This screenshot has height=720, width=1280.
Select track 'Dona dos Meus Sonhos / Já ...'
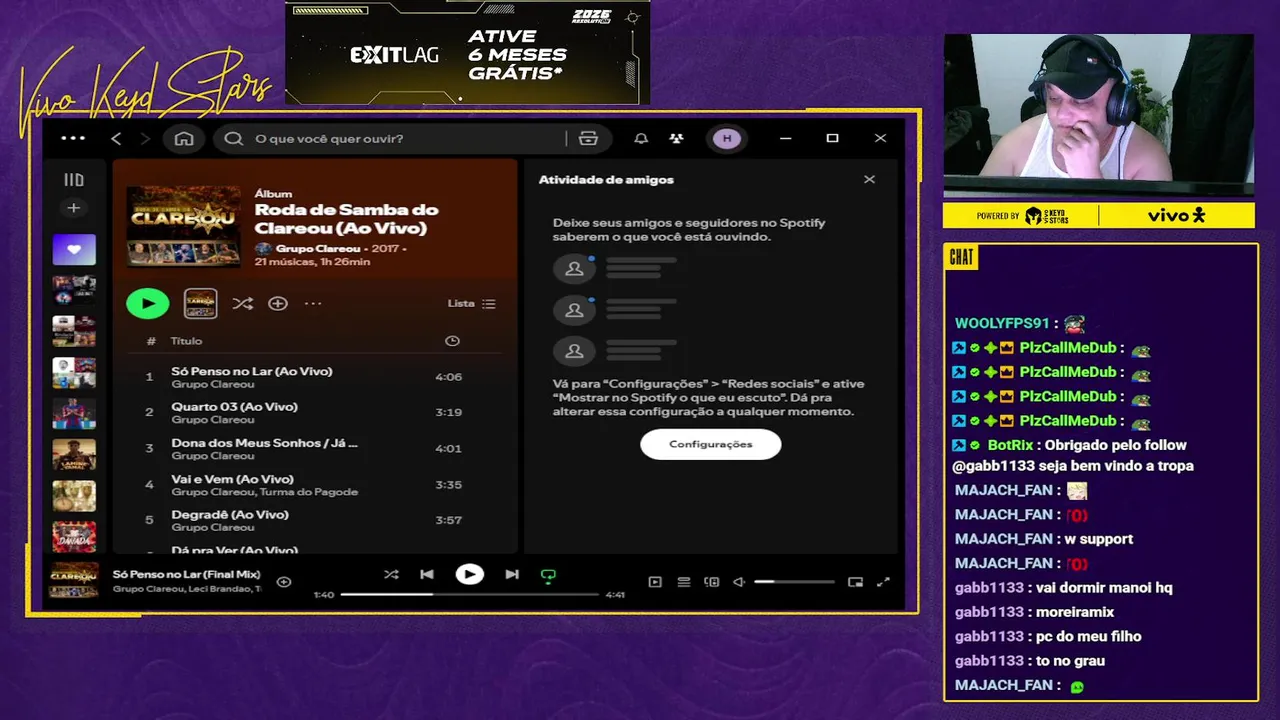tap(264, 443)
